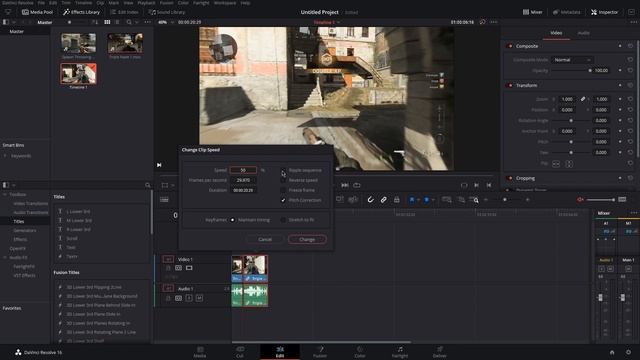640x360 pixels.
Task: Open the Sound Library panel
Action: click(167, 12)
